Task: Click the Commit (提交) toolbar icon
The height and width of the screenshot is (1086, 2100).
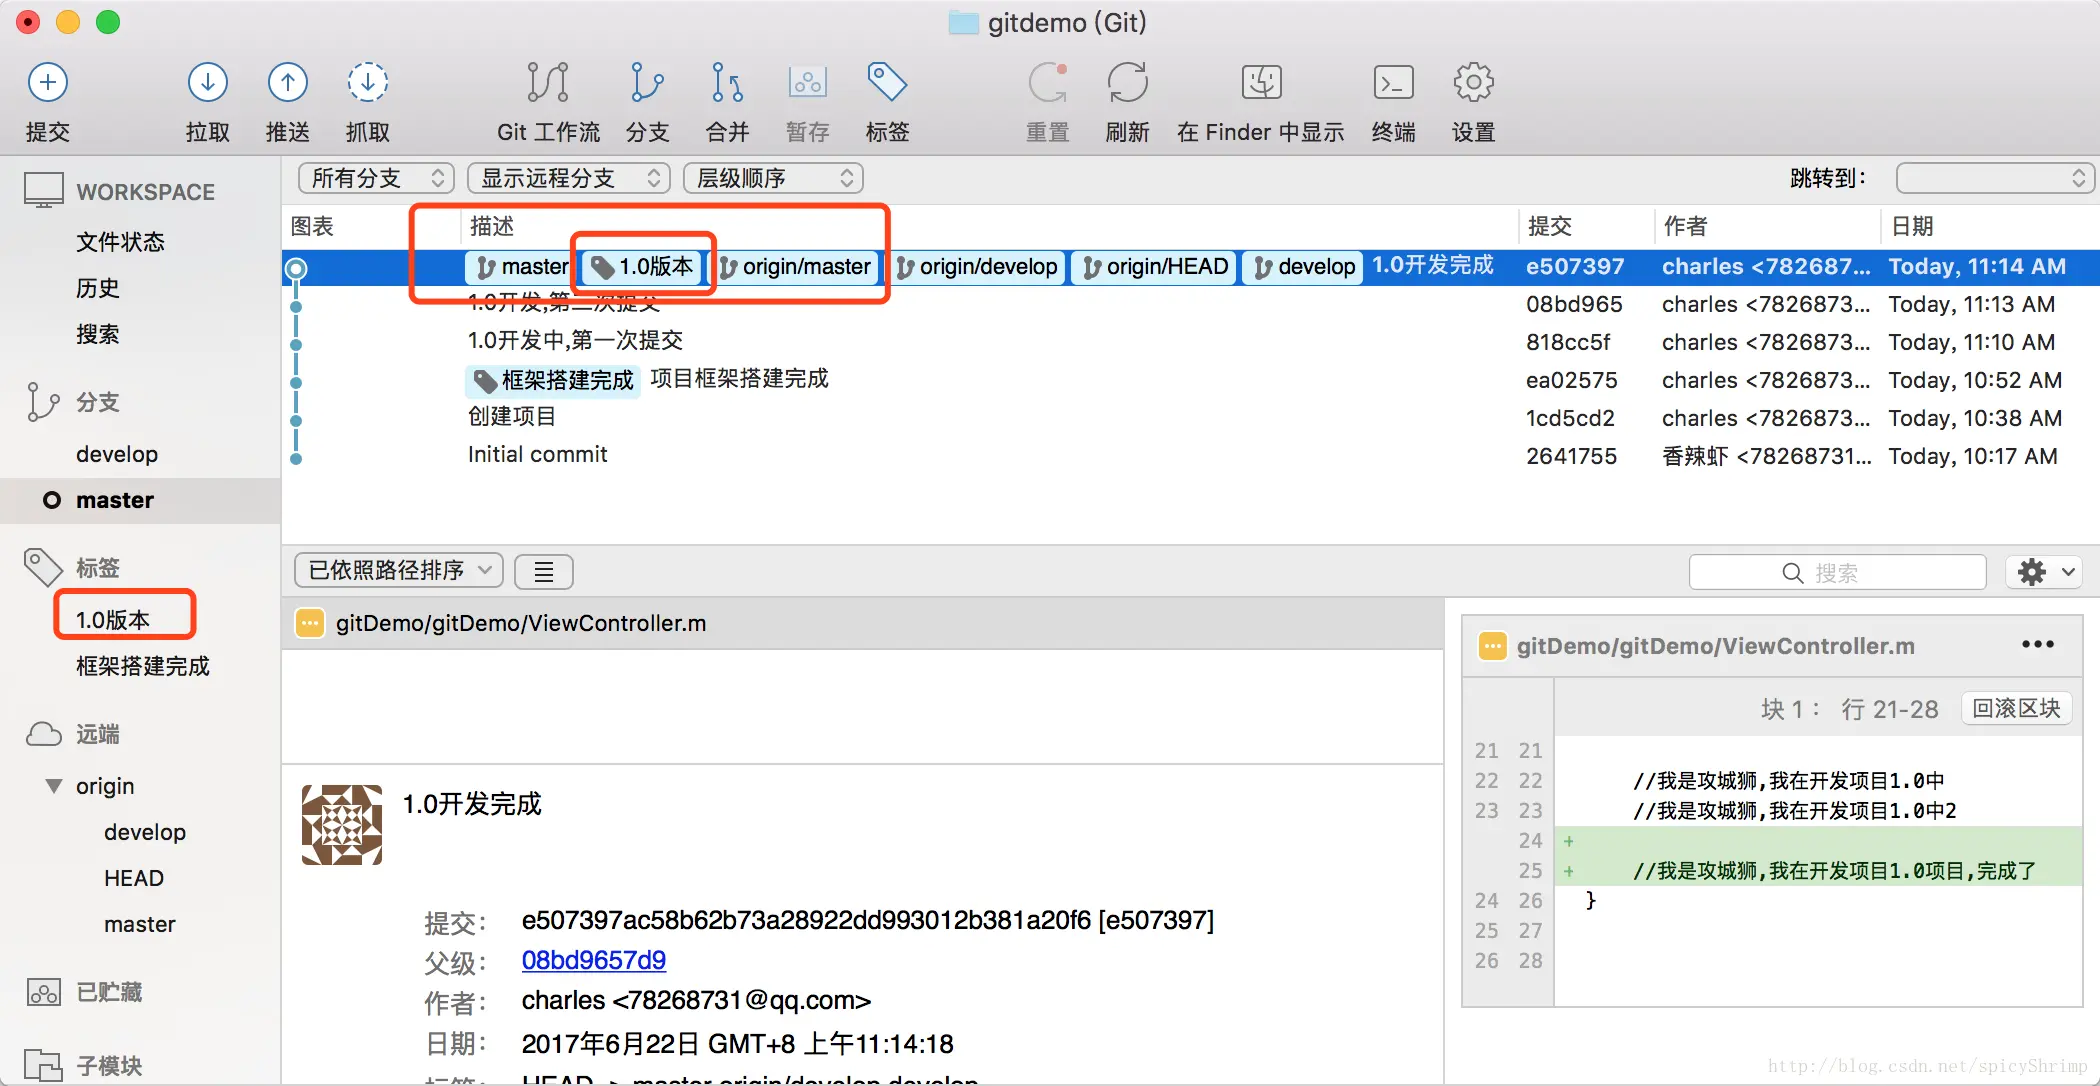Action: (47, 83)
